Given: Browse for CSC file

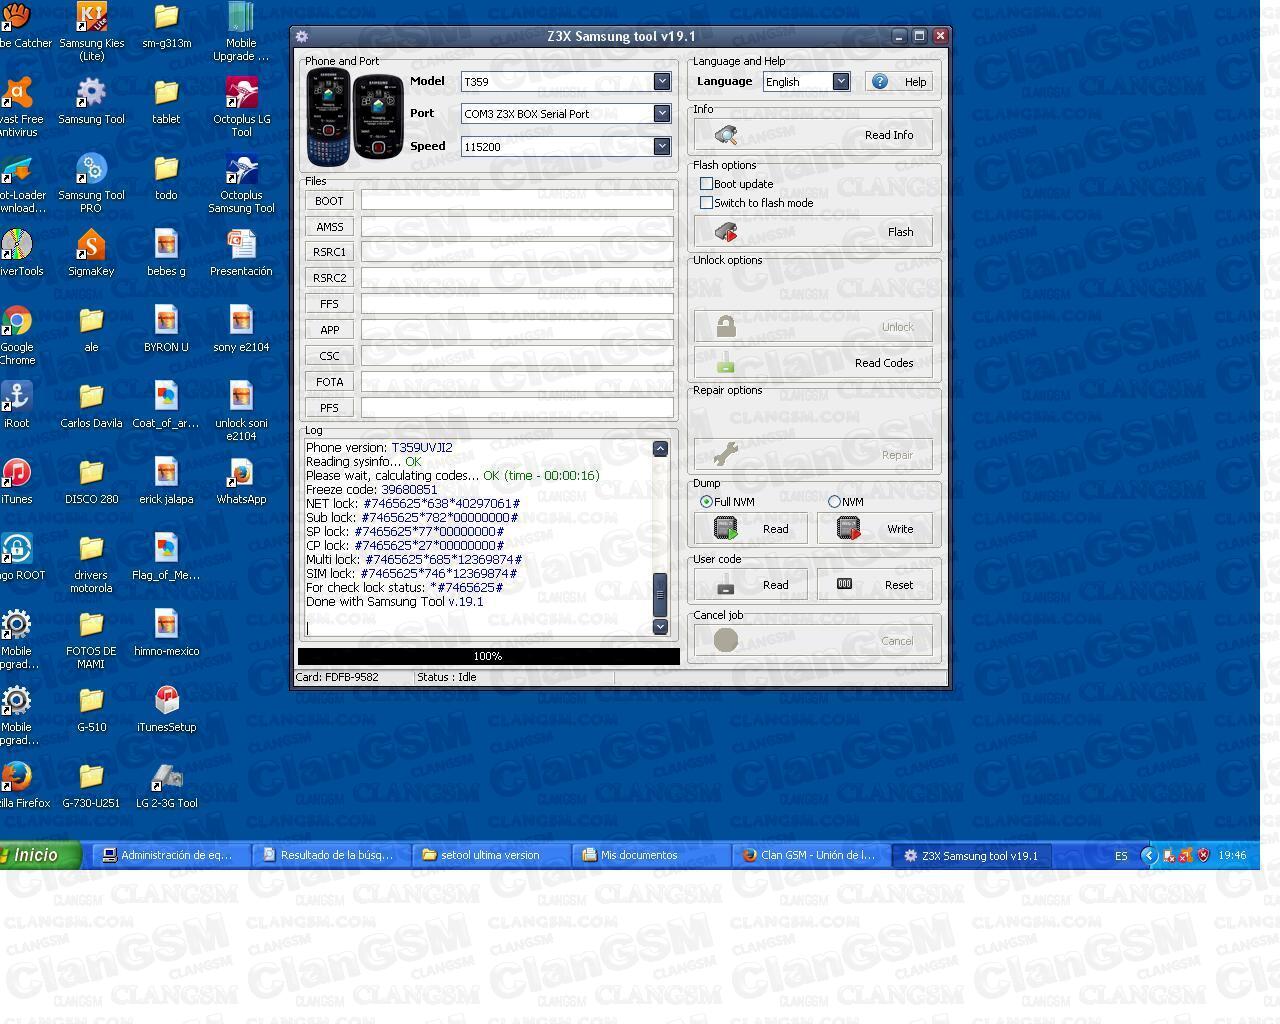Looking at the screenshot, I should point(329,357).
